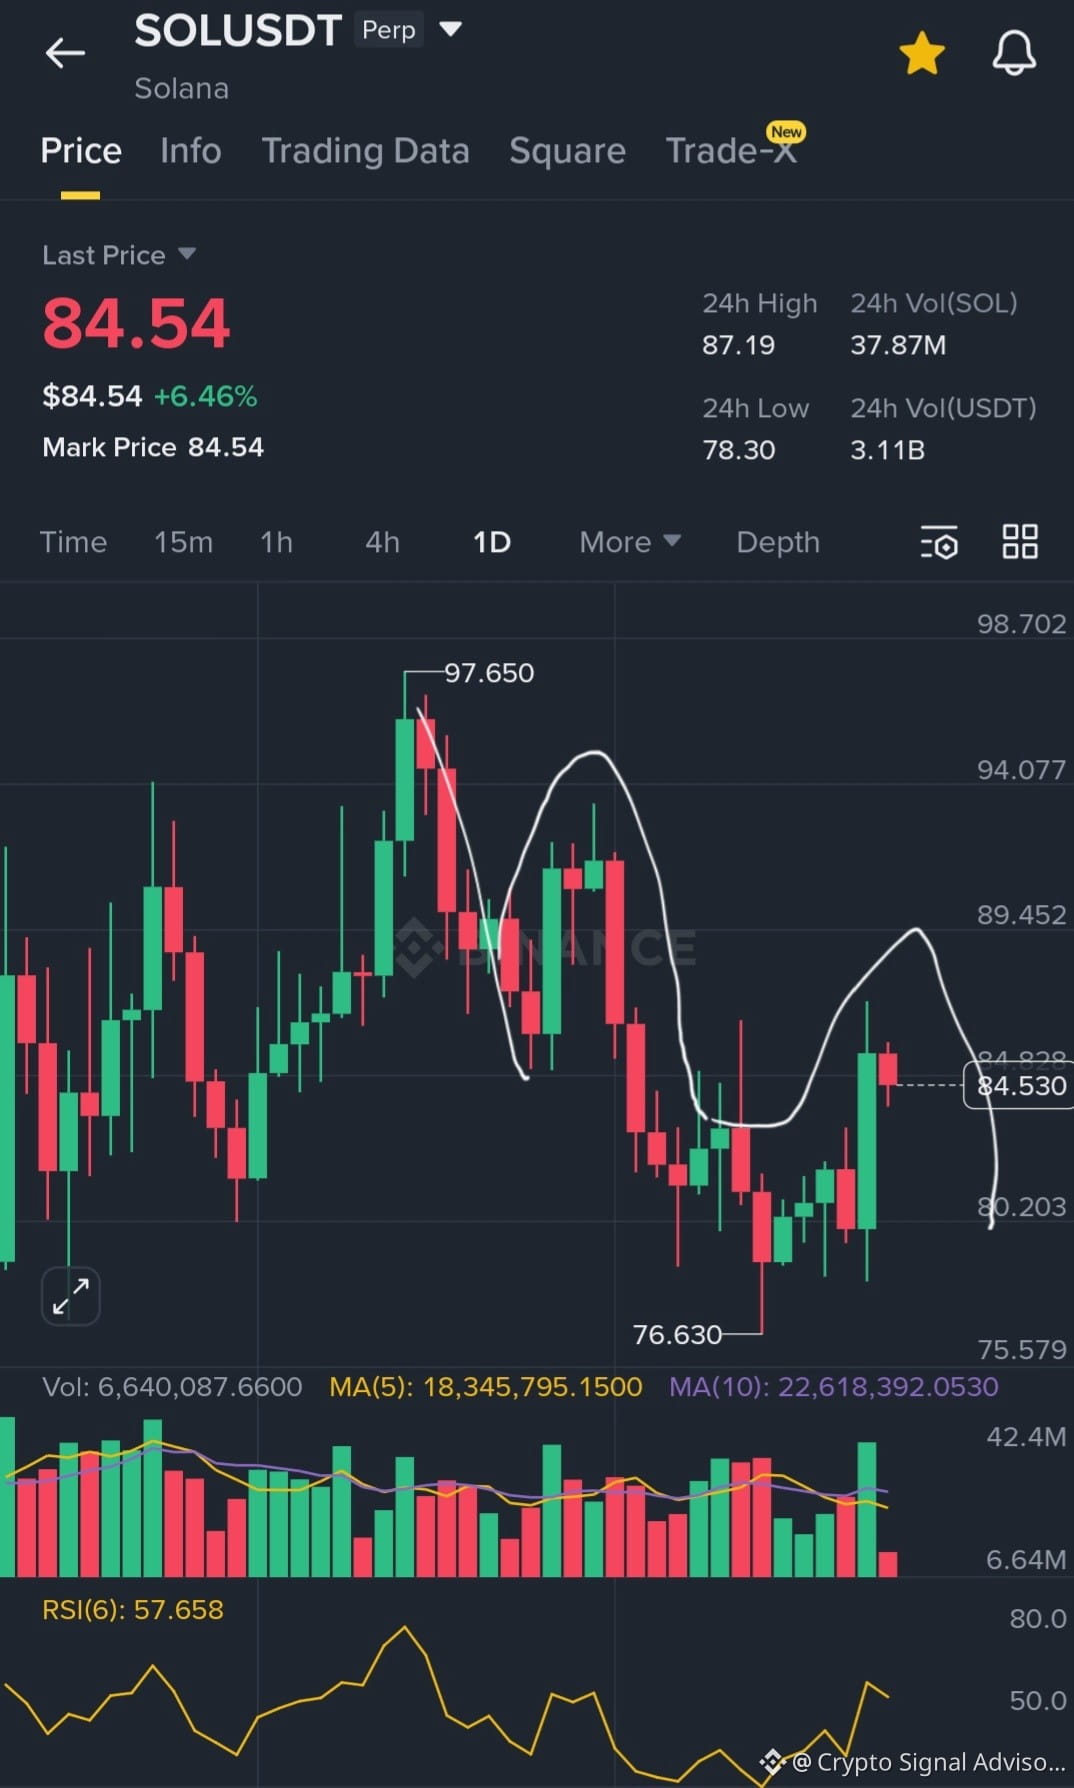This screenshot has width=1074, height=1788.
Task: Toggle the favorite star icon
Action: [922, 53]
